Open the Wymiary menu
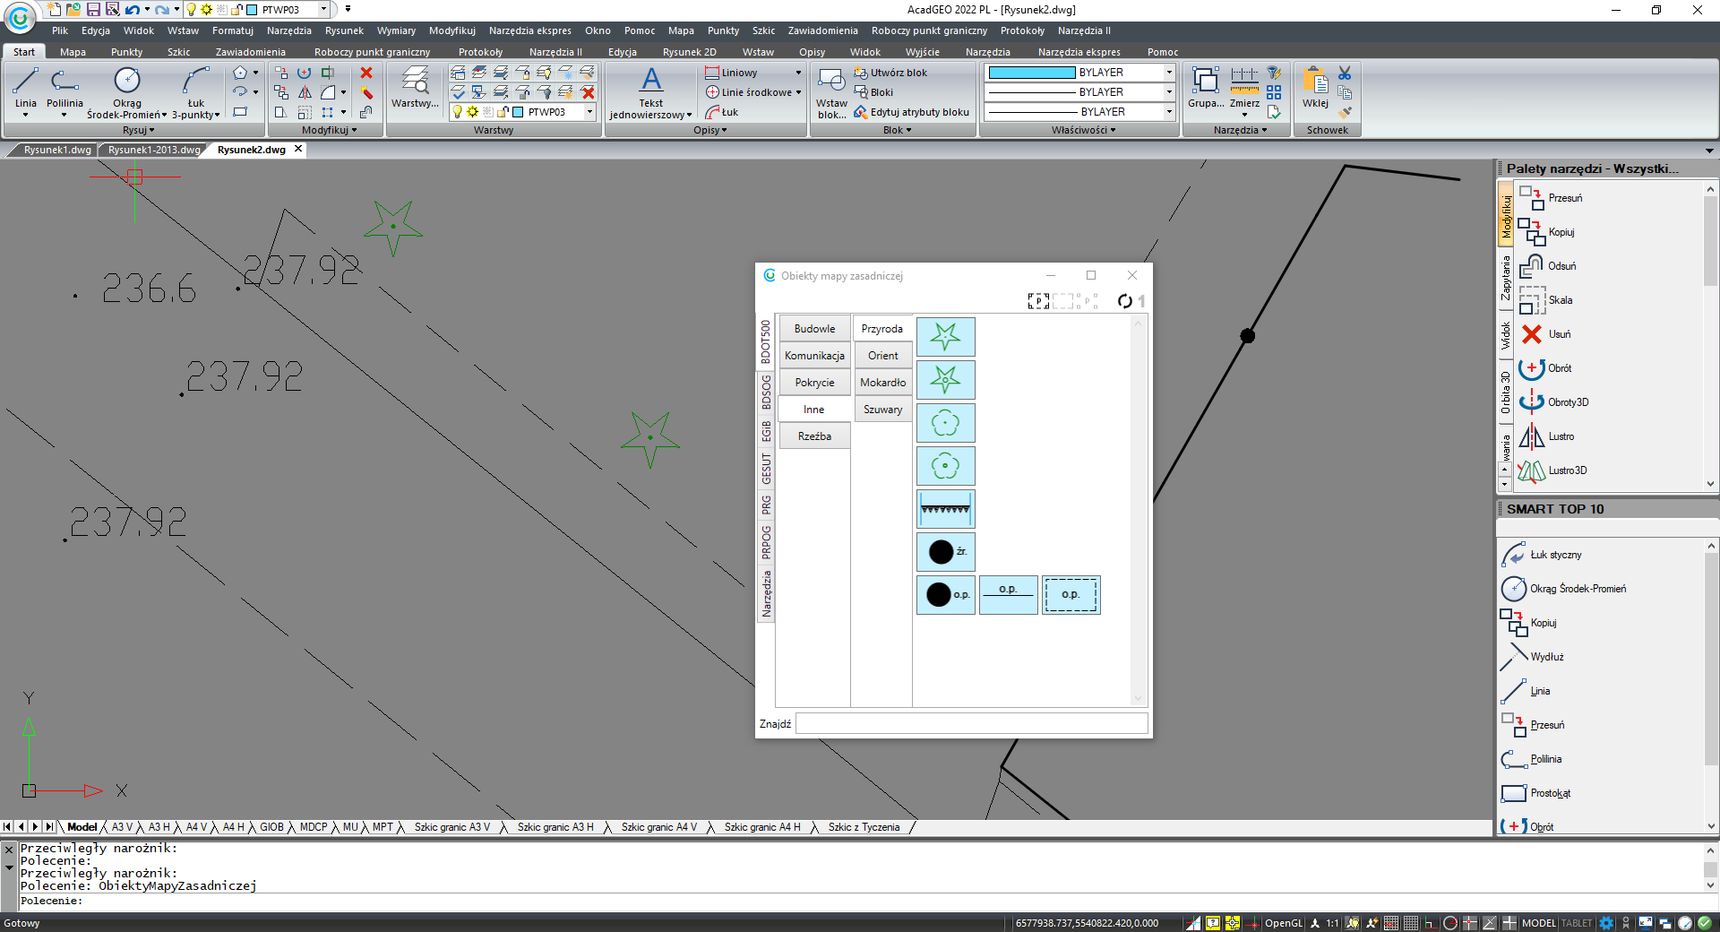The width and height of the screenshot is (1720, 932). (x=396, y=31)
